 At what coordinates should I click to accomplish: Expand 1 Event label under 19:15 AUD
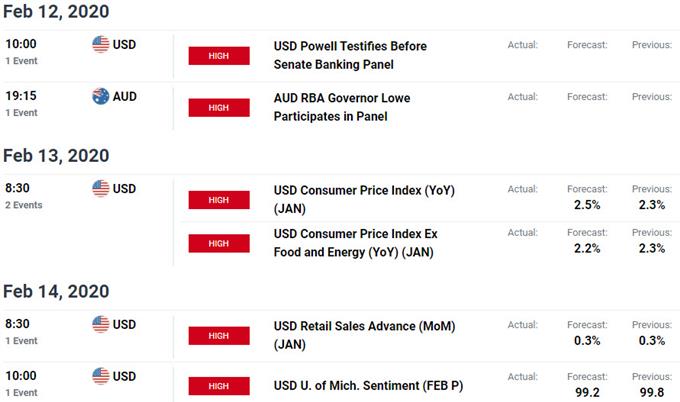(21, 113)
